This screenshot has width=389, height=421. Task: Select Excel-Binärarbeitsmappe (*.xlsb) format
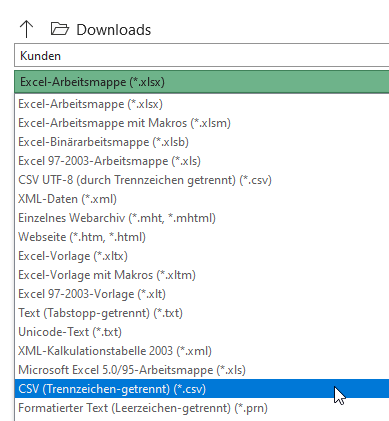pyautogui.click(x=202, y=142)
